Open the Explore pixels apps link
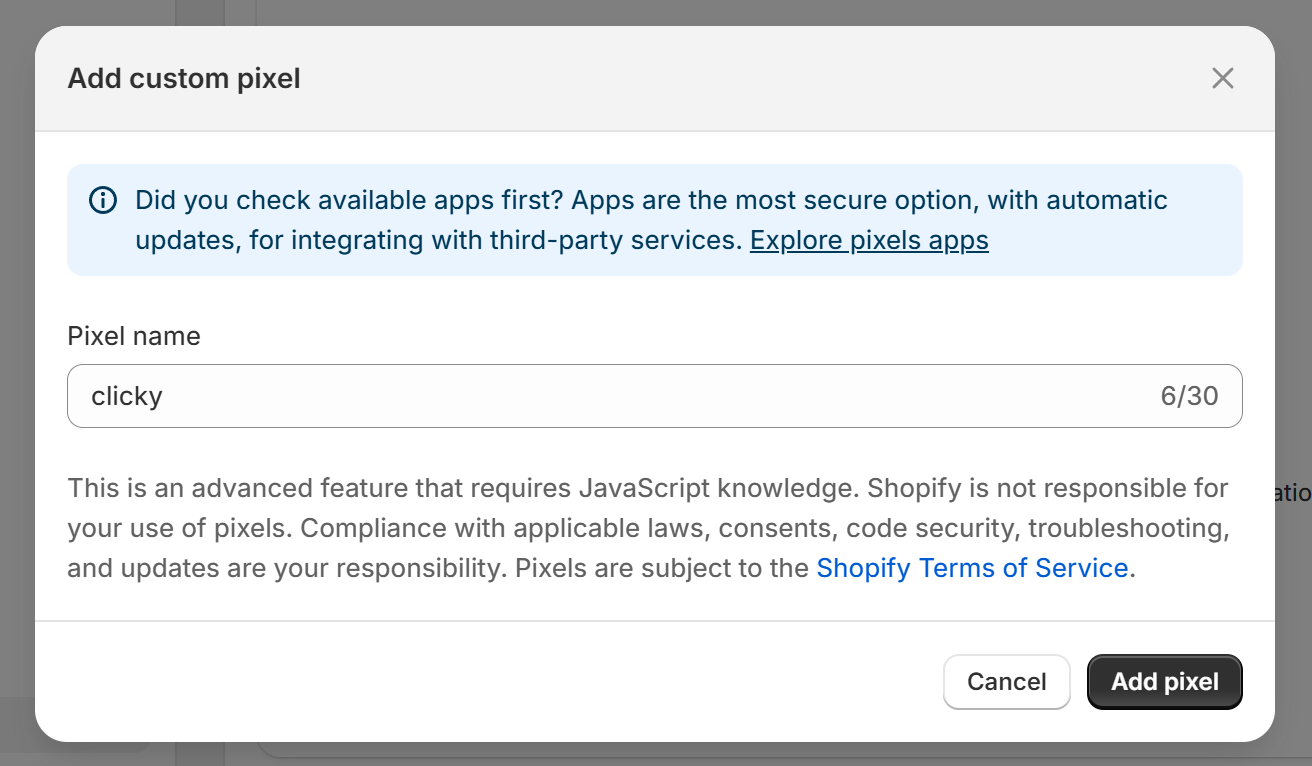 click(x=868, y=240)
